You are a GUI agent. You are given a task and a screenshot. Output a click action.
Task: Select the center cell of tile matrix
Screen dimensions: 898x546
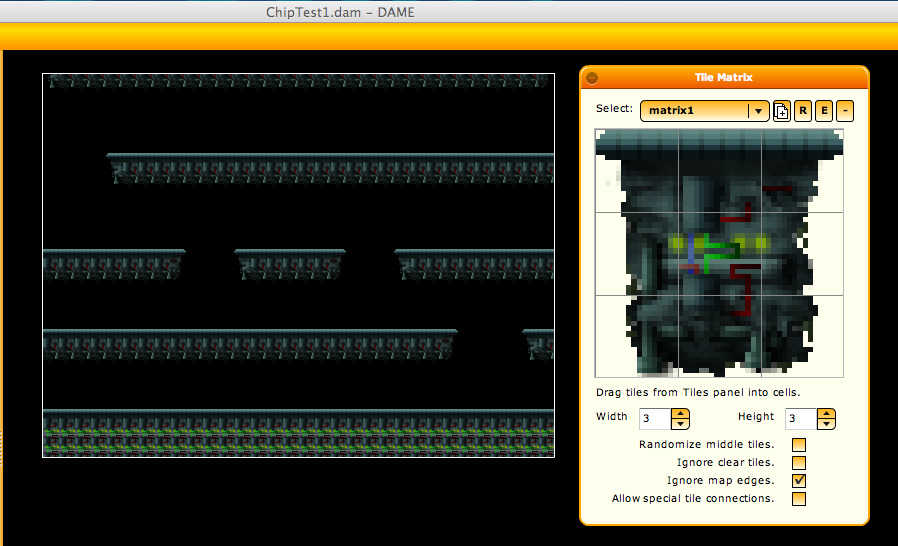pyautogui.click(x=719, y=254)
